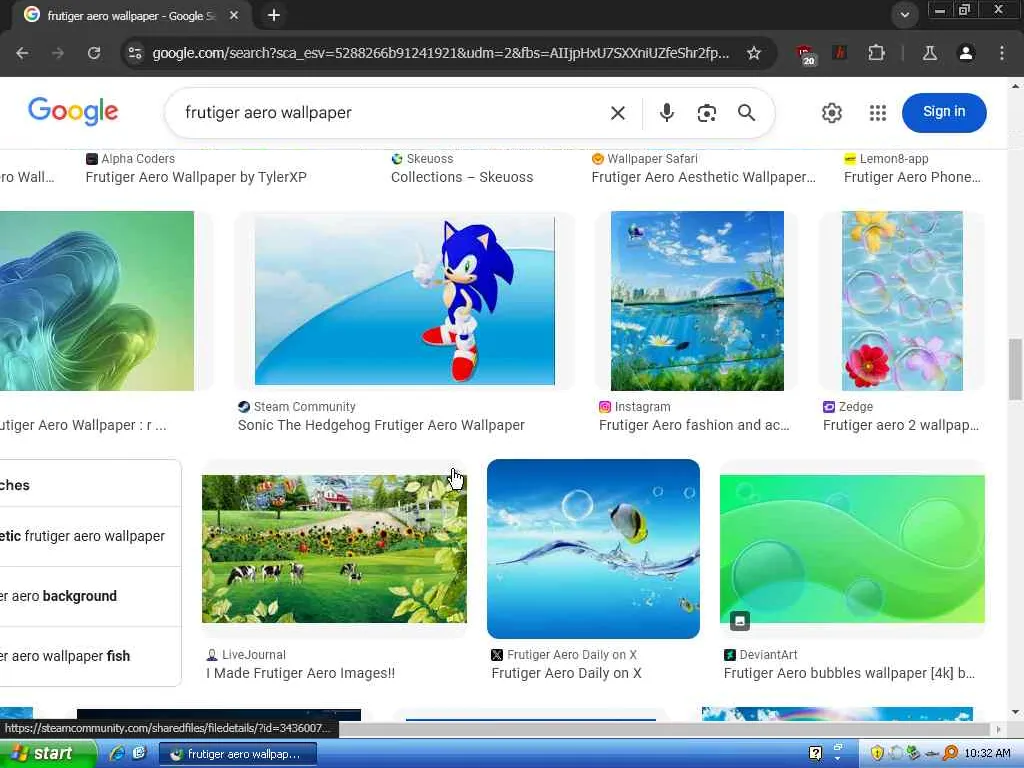Open the Zedge bubbles and flowers thumbnail

click(902, 301)
